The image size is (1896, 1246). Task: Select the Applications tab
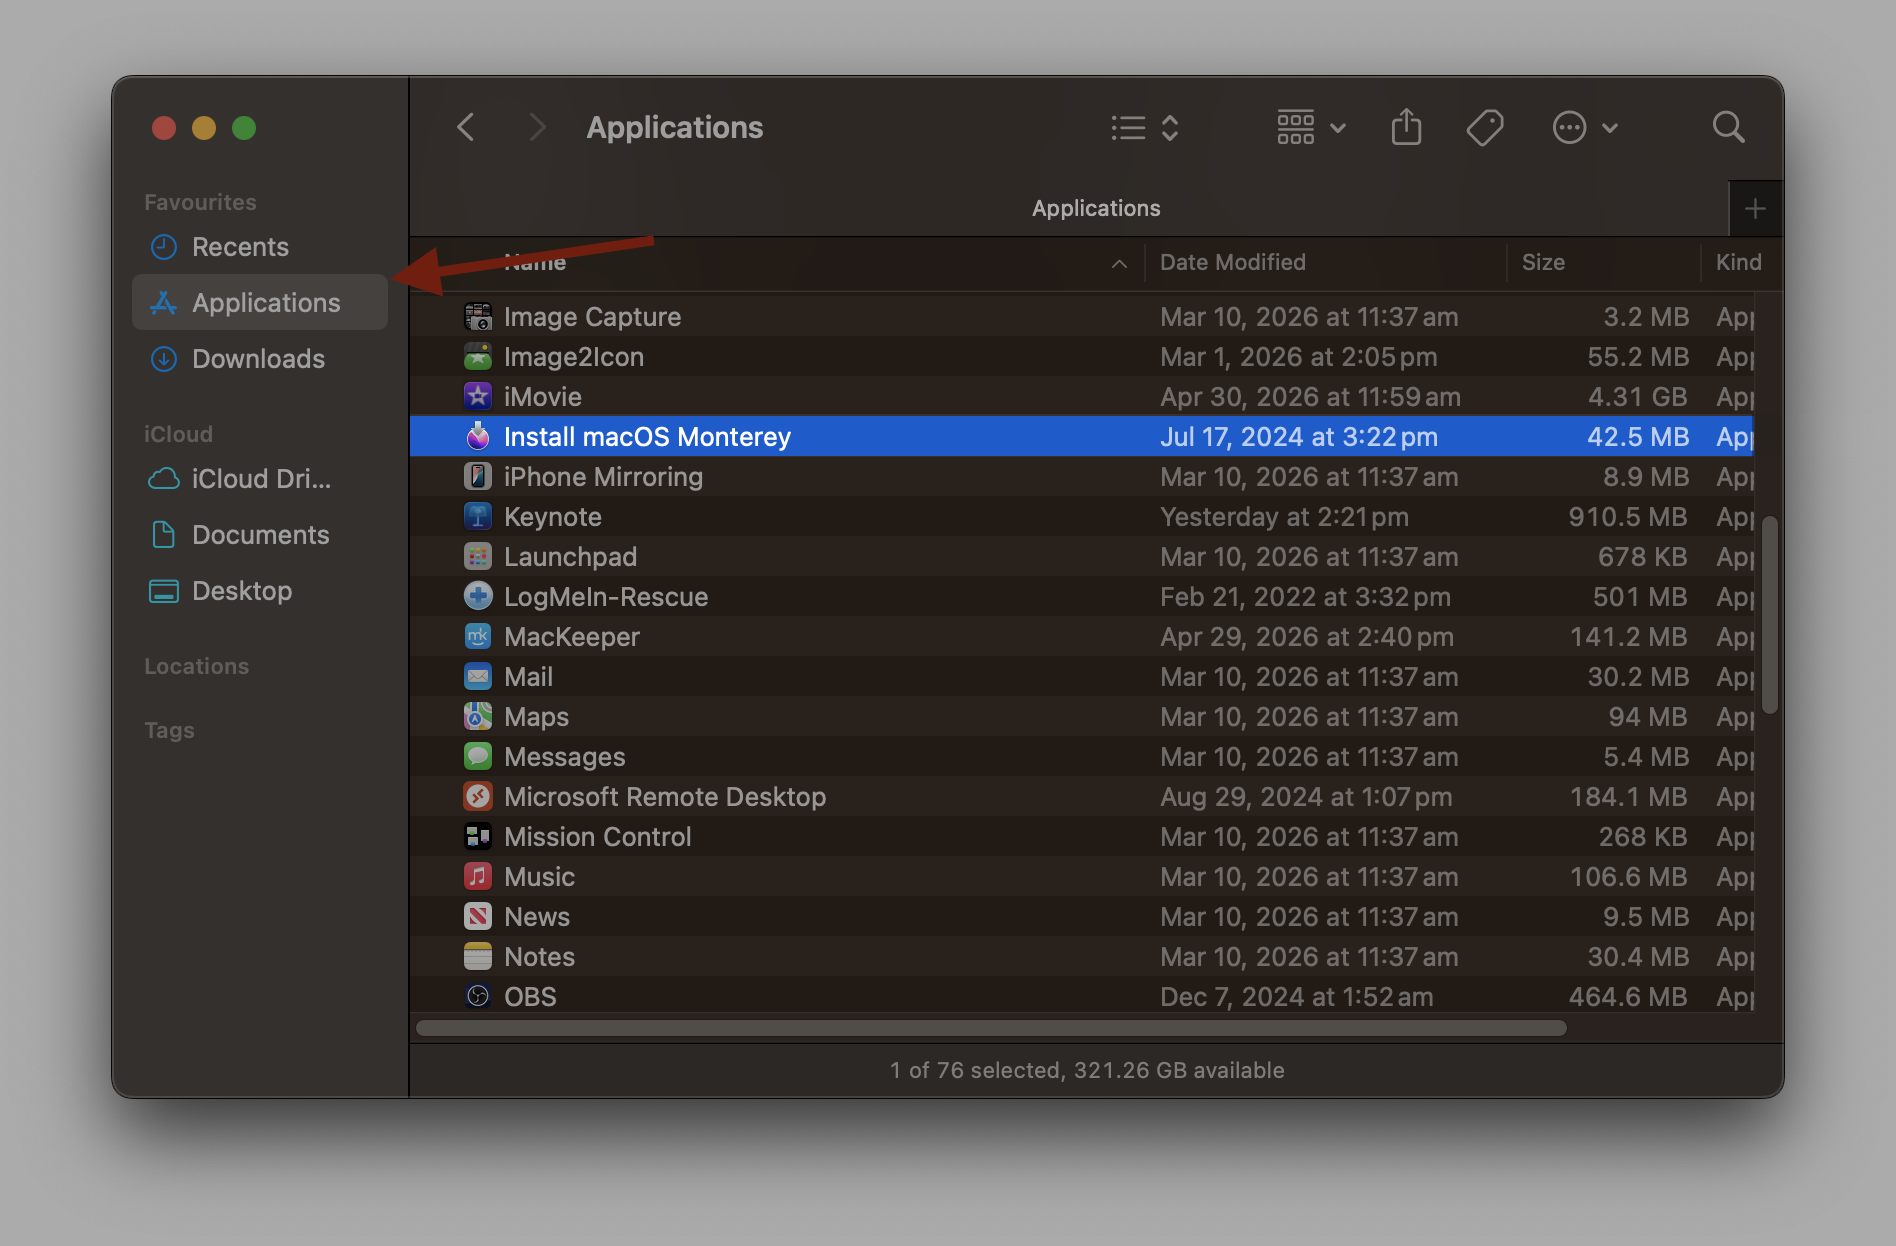(x=1096, y=208)
